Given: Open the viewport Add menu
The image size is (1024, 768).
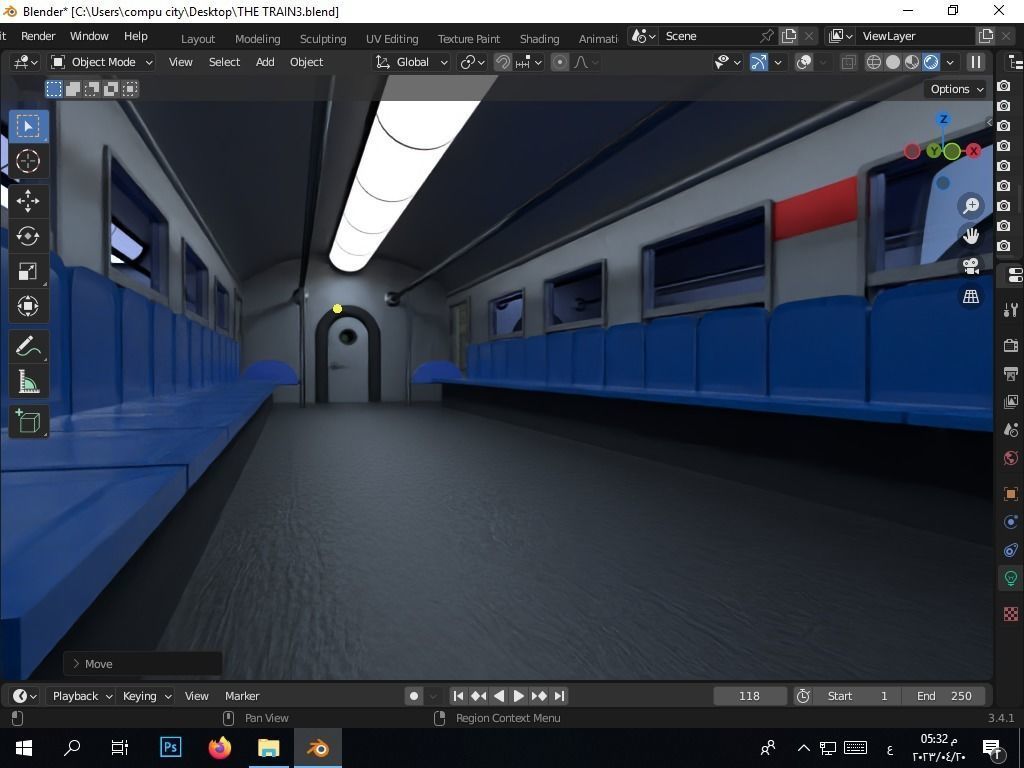Looking at the screenshot, I should (x=264, y=62).
